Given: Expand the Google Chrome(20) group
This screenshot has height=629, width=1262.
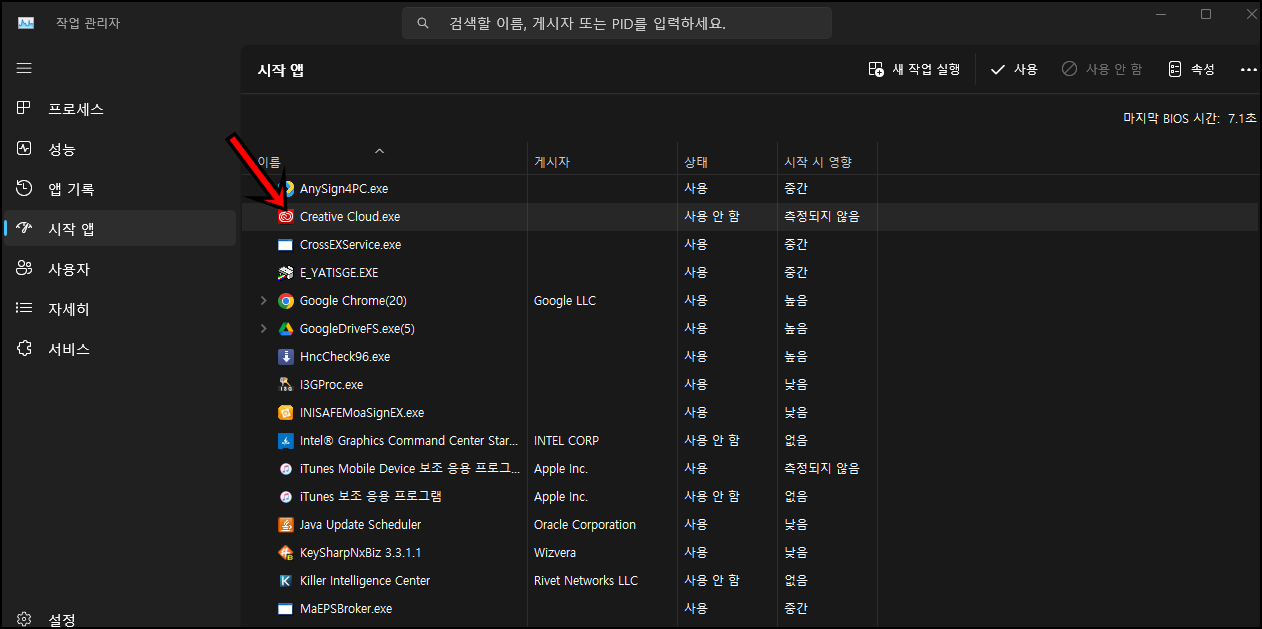Looking at the screenshot, I should tap(264, 300).
